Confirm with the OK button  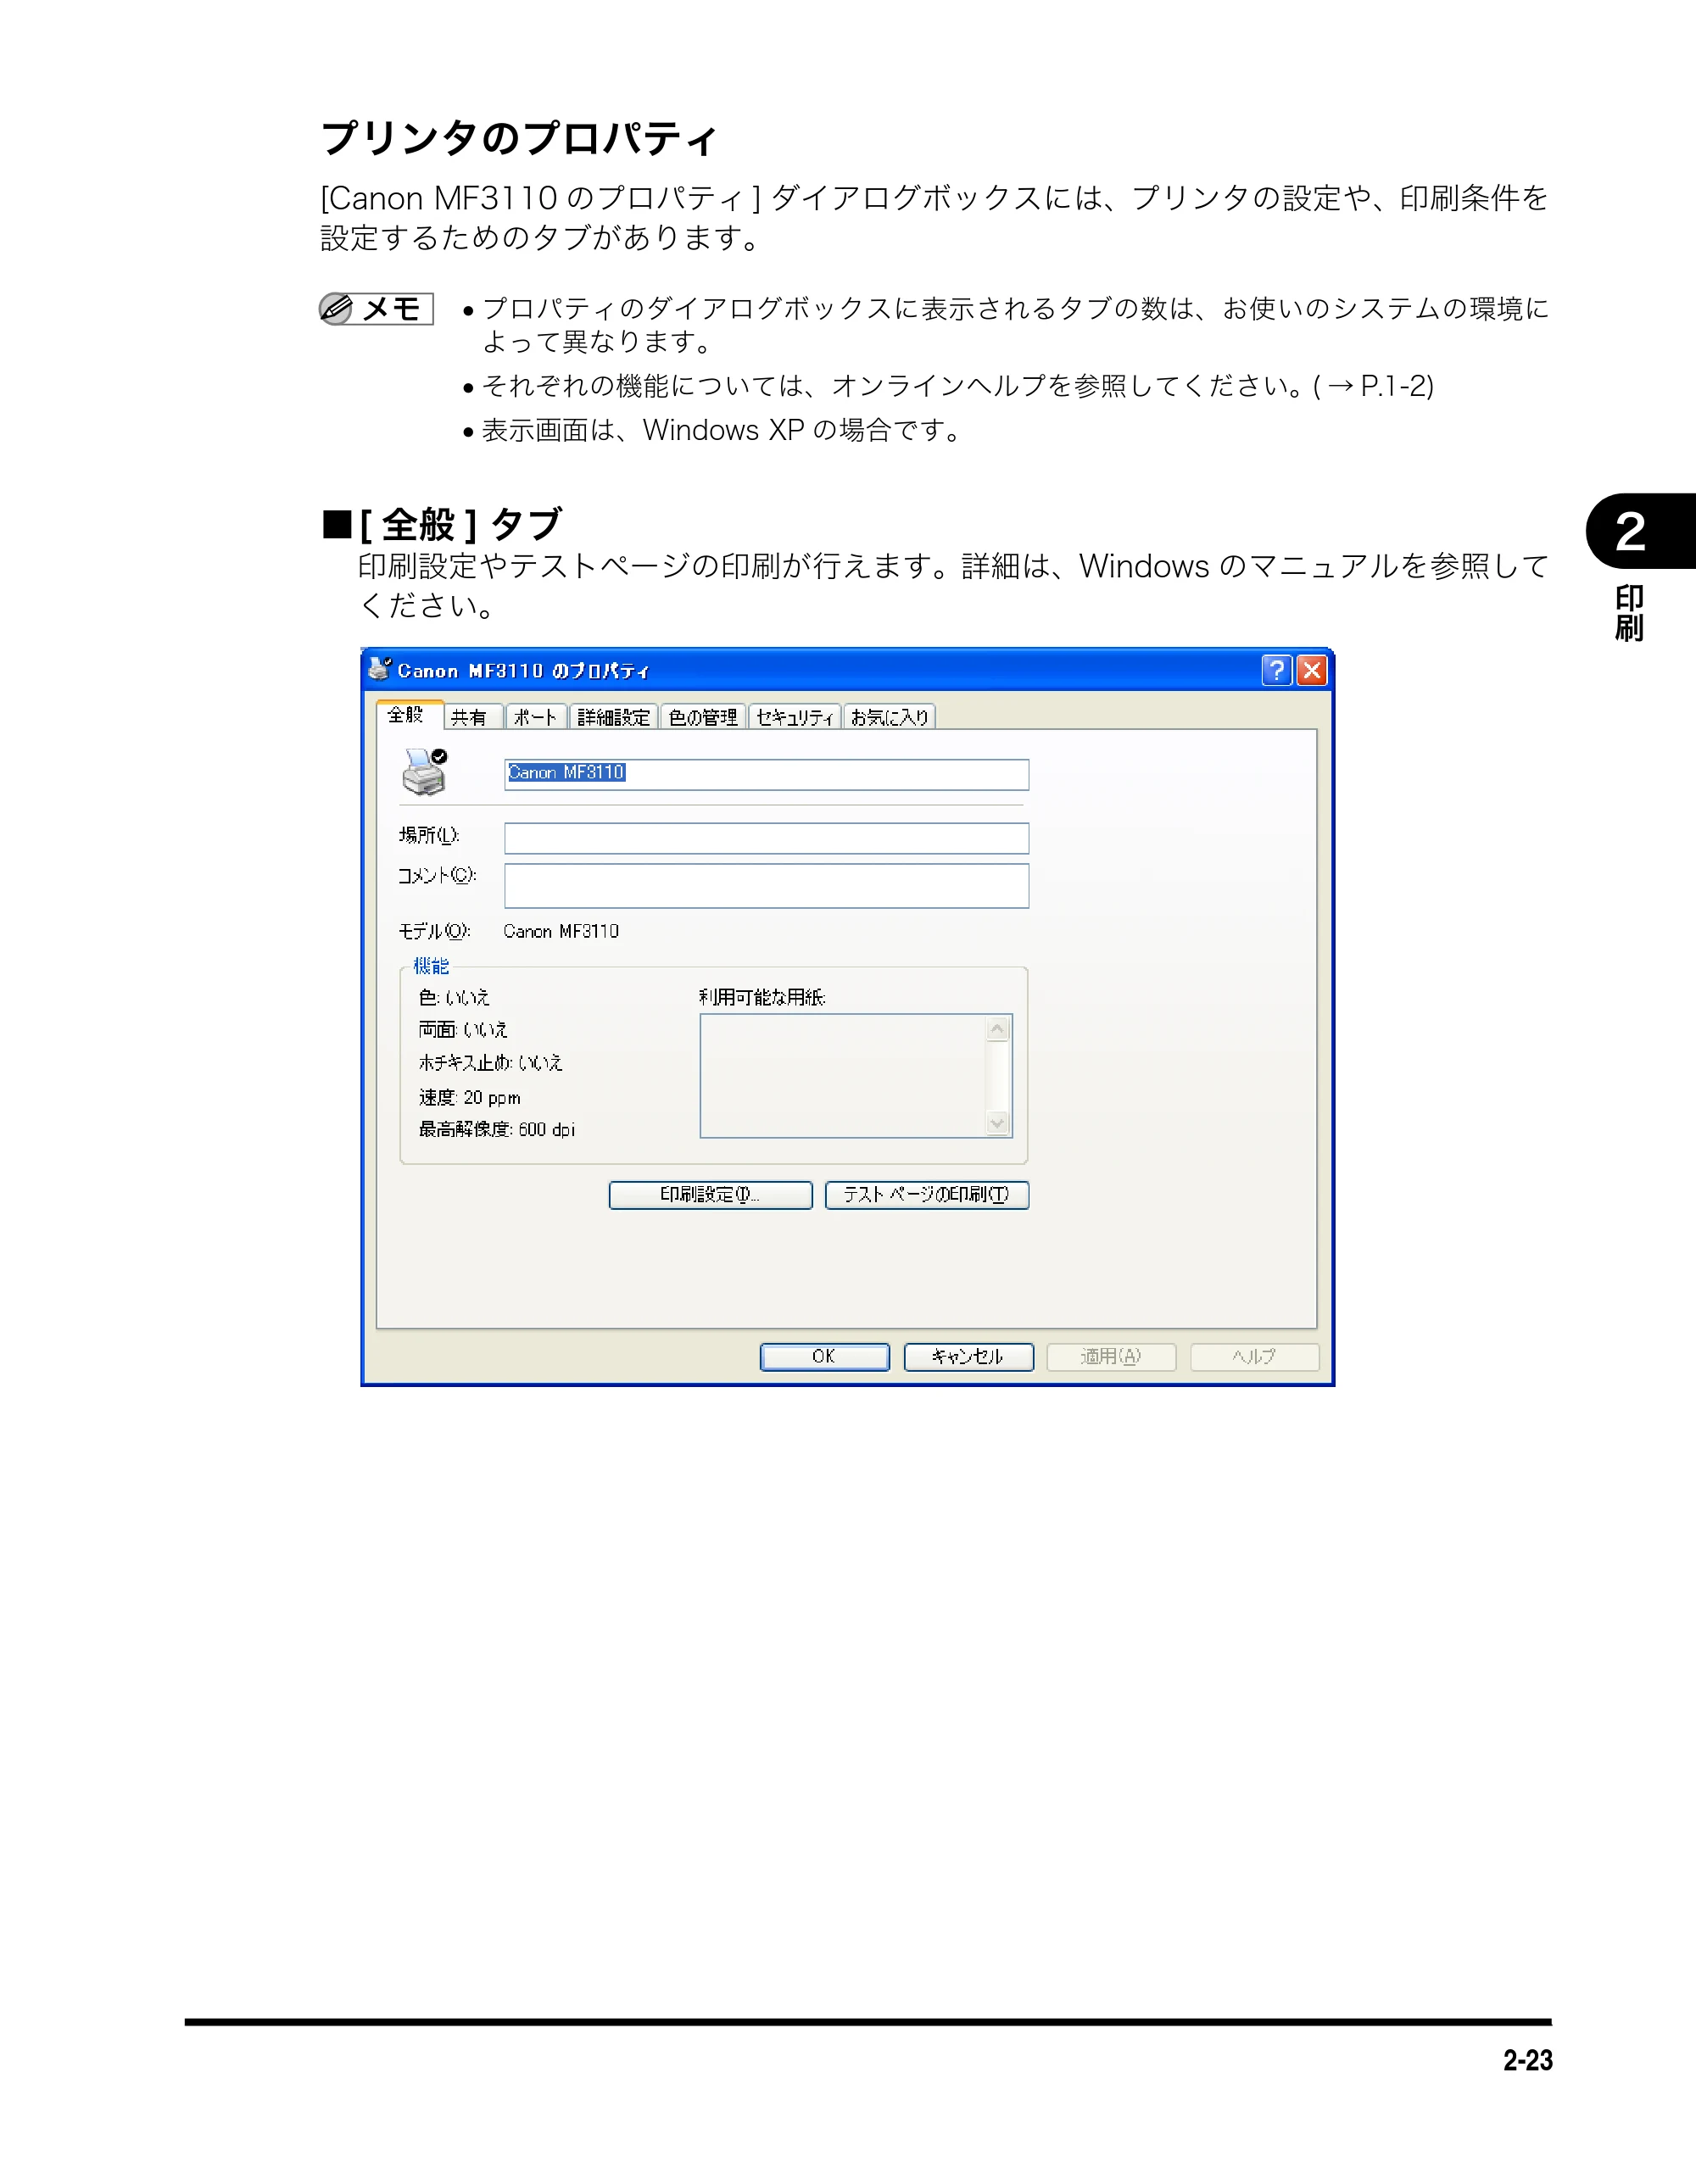pyautogui.click(x=824, y=1357)
